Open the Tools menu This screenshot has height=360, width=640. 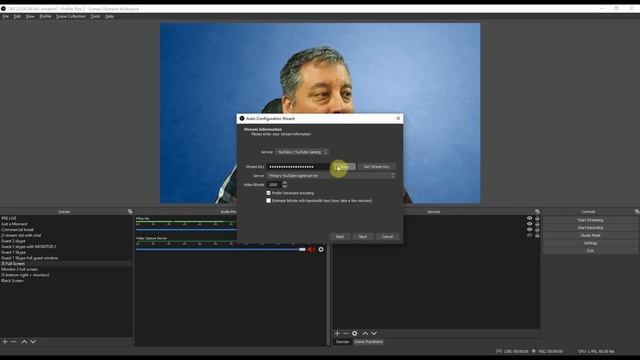point(95,16)
